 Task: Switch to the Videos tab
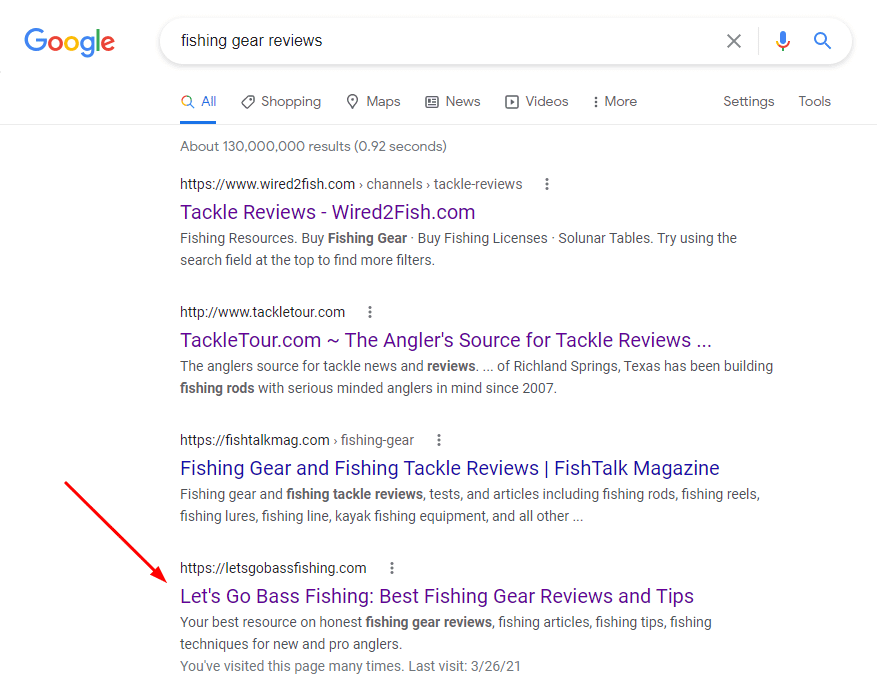[x=536, y=102]
